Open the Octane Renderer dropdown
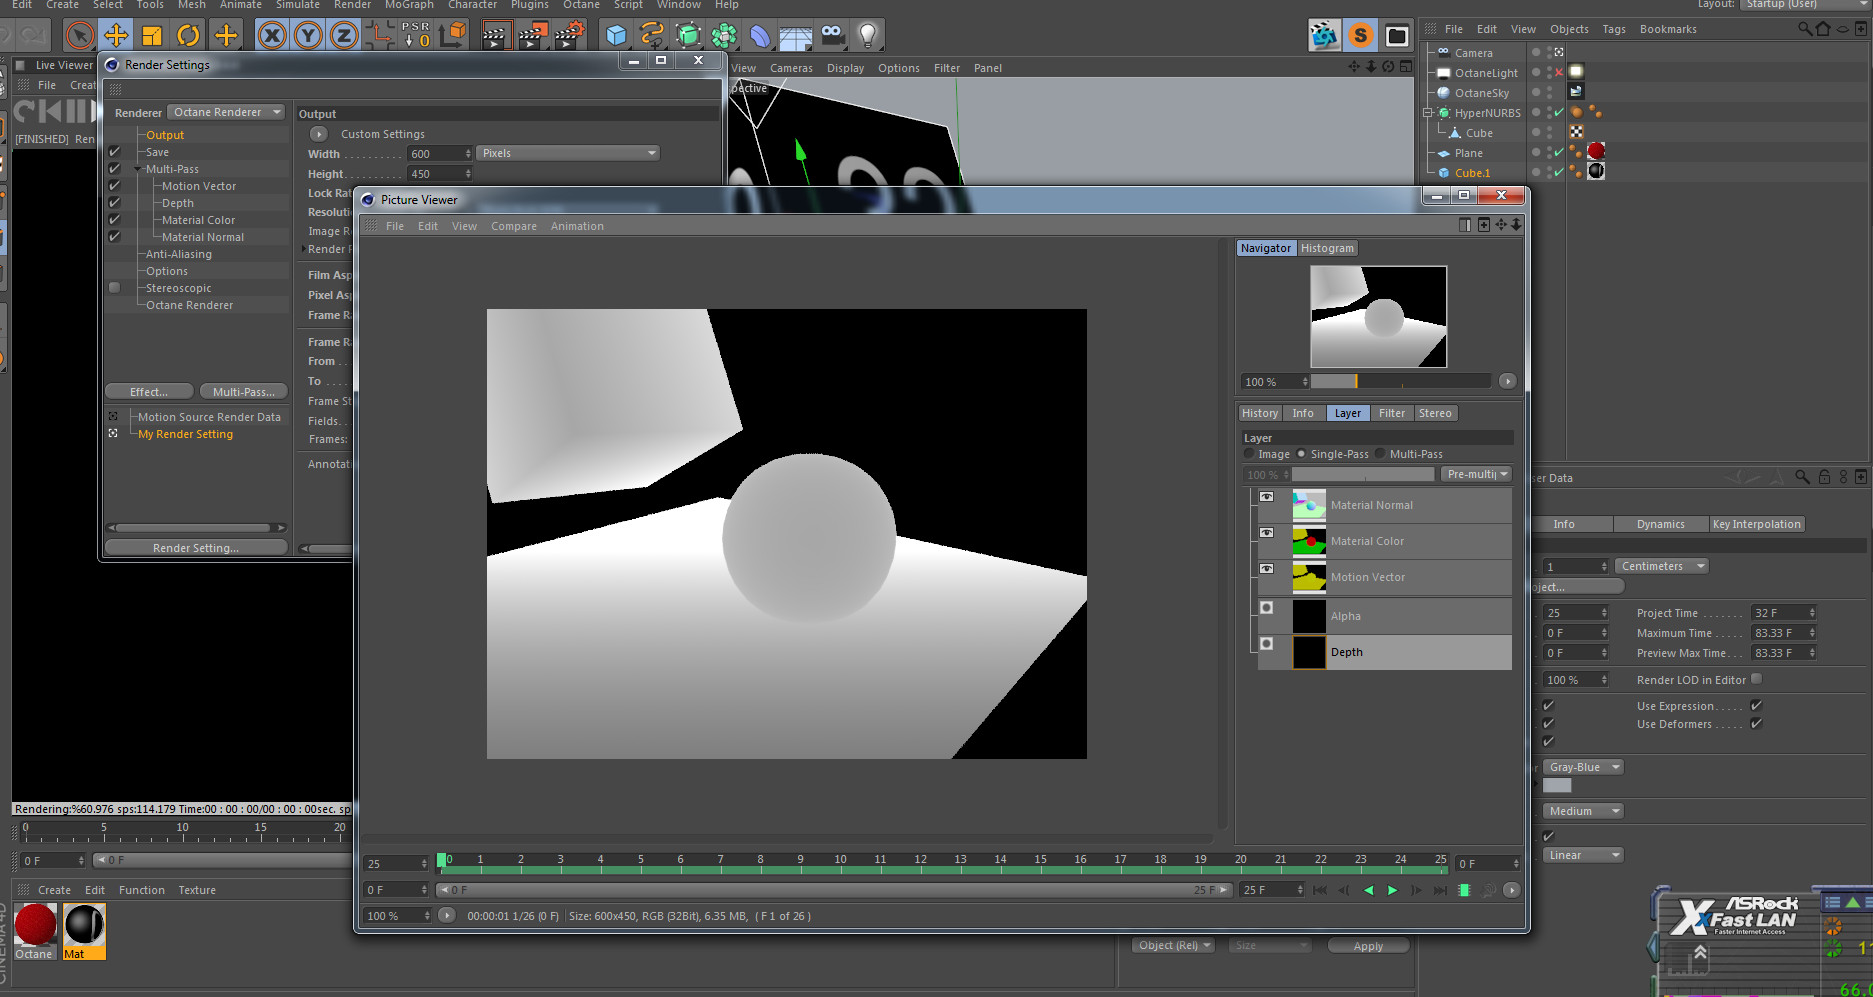This screenshot has height=997, width=1873. coord(226,112)
